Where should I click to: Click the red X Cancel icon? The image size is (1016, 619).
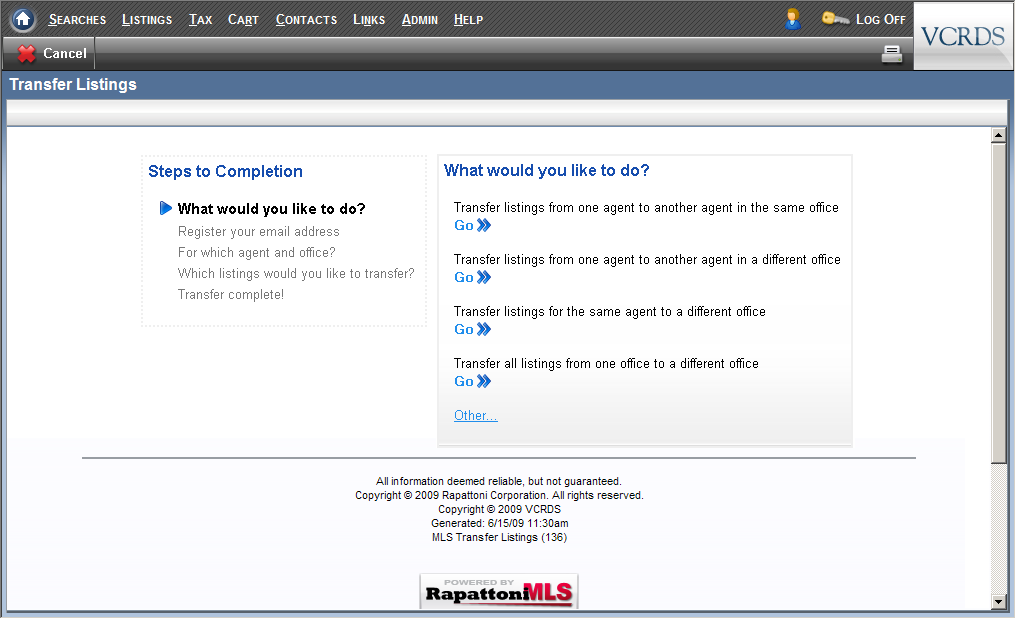(x=27, y=54)
